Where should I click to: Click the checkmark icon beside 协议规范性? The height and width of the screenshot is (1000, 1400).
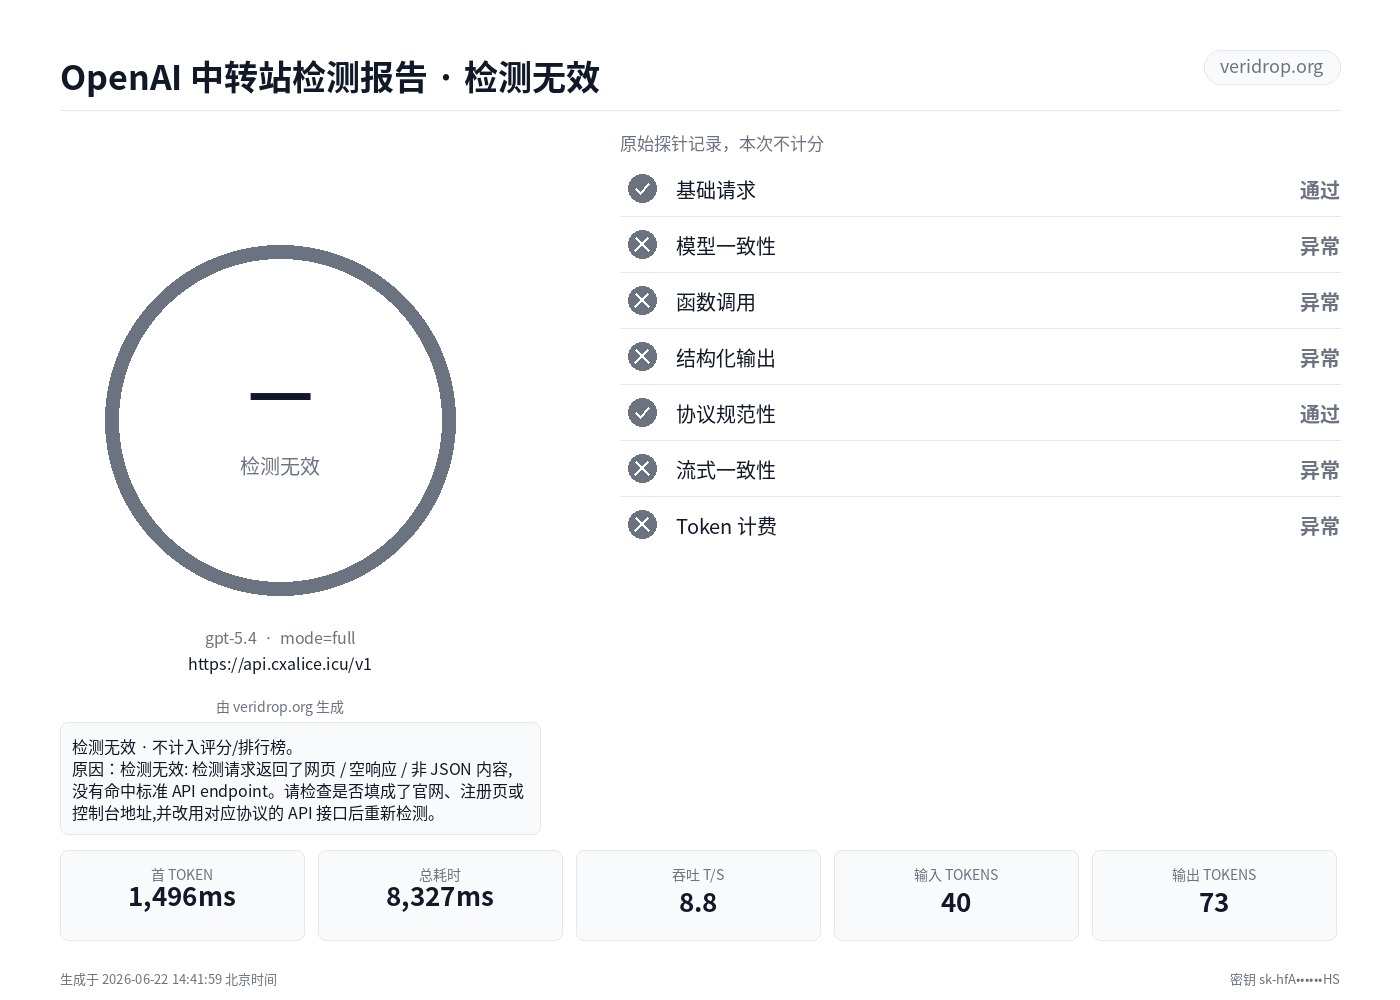pos(642,413)
